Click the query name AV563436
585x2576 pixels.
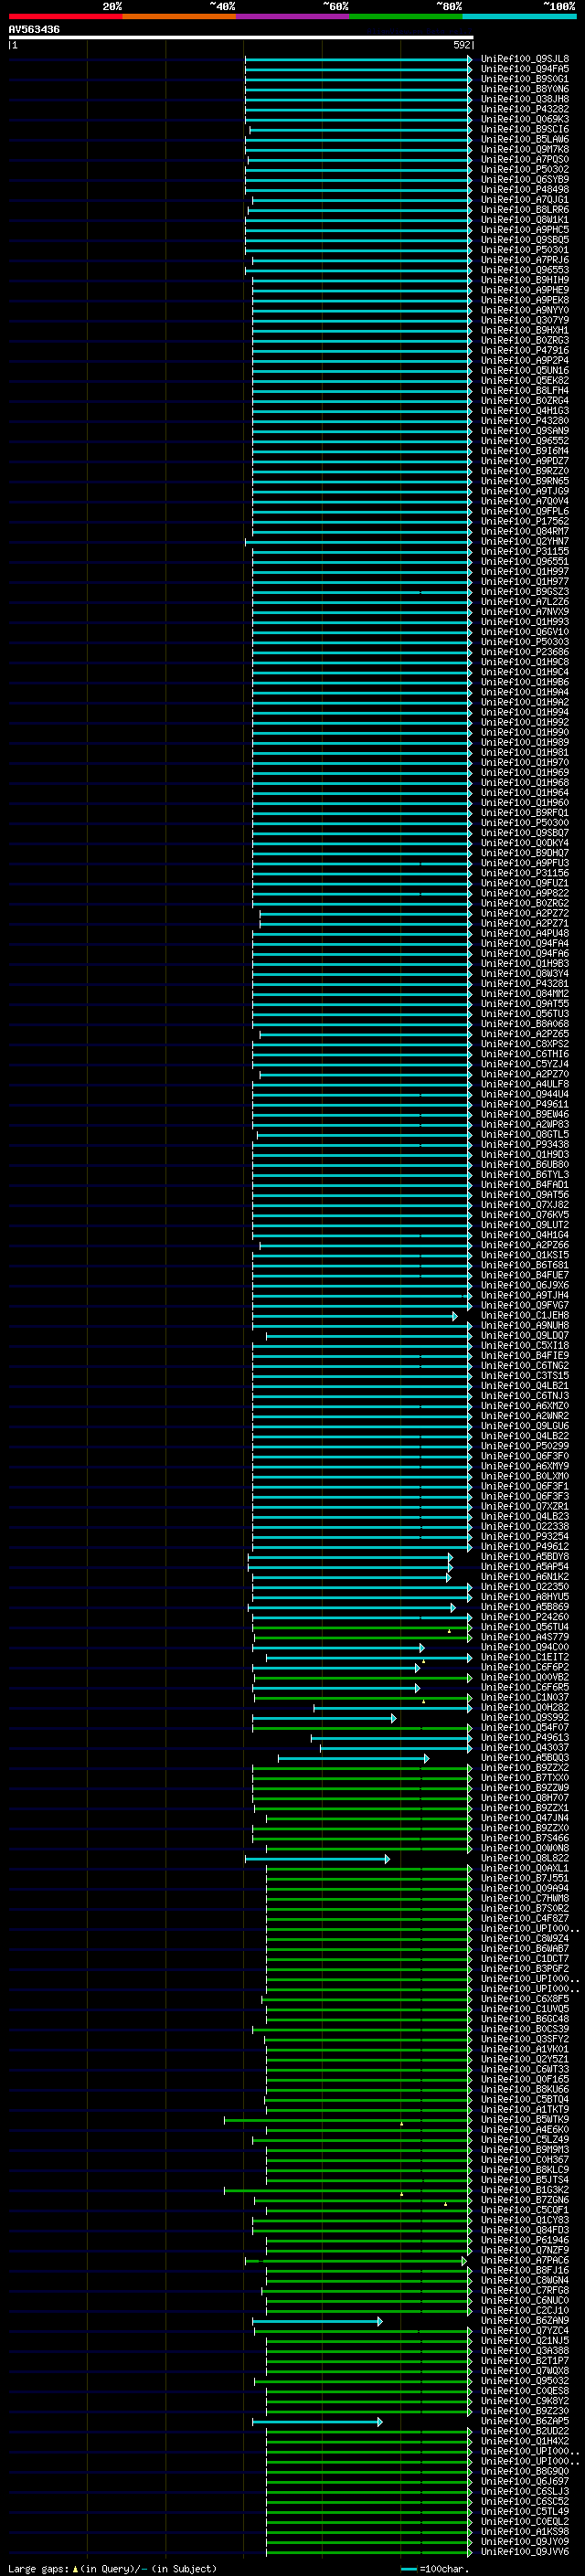coord(34,29)
